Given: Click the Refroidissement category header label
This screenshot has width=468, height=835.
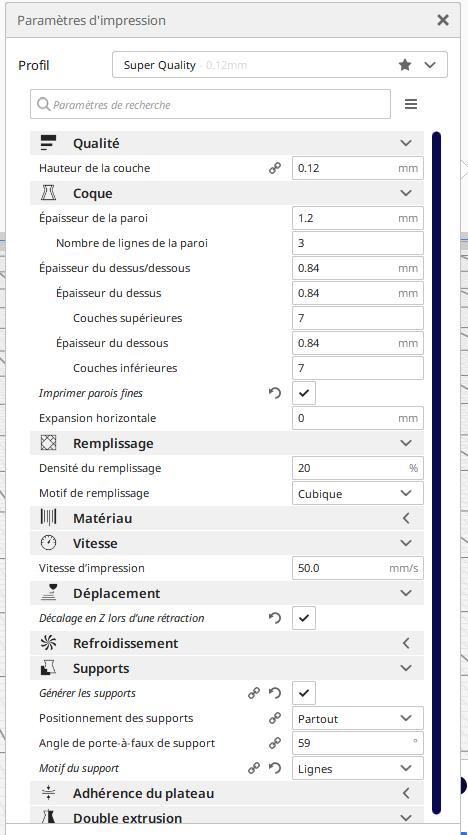Looking at the screenshot, I should pyautogui.click(x=126, y=643).
